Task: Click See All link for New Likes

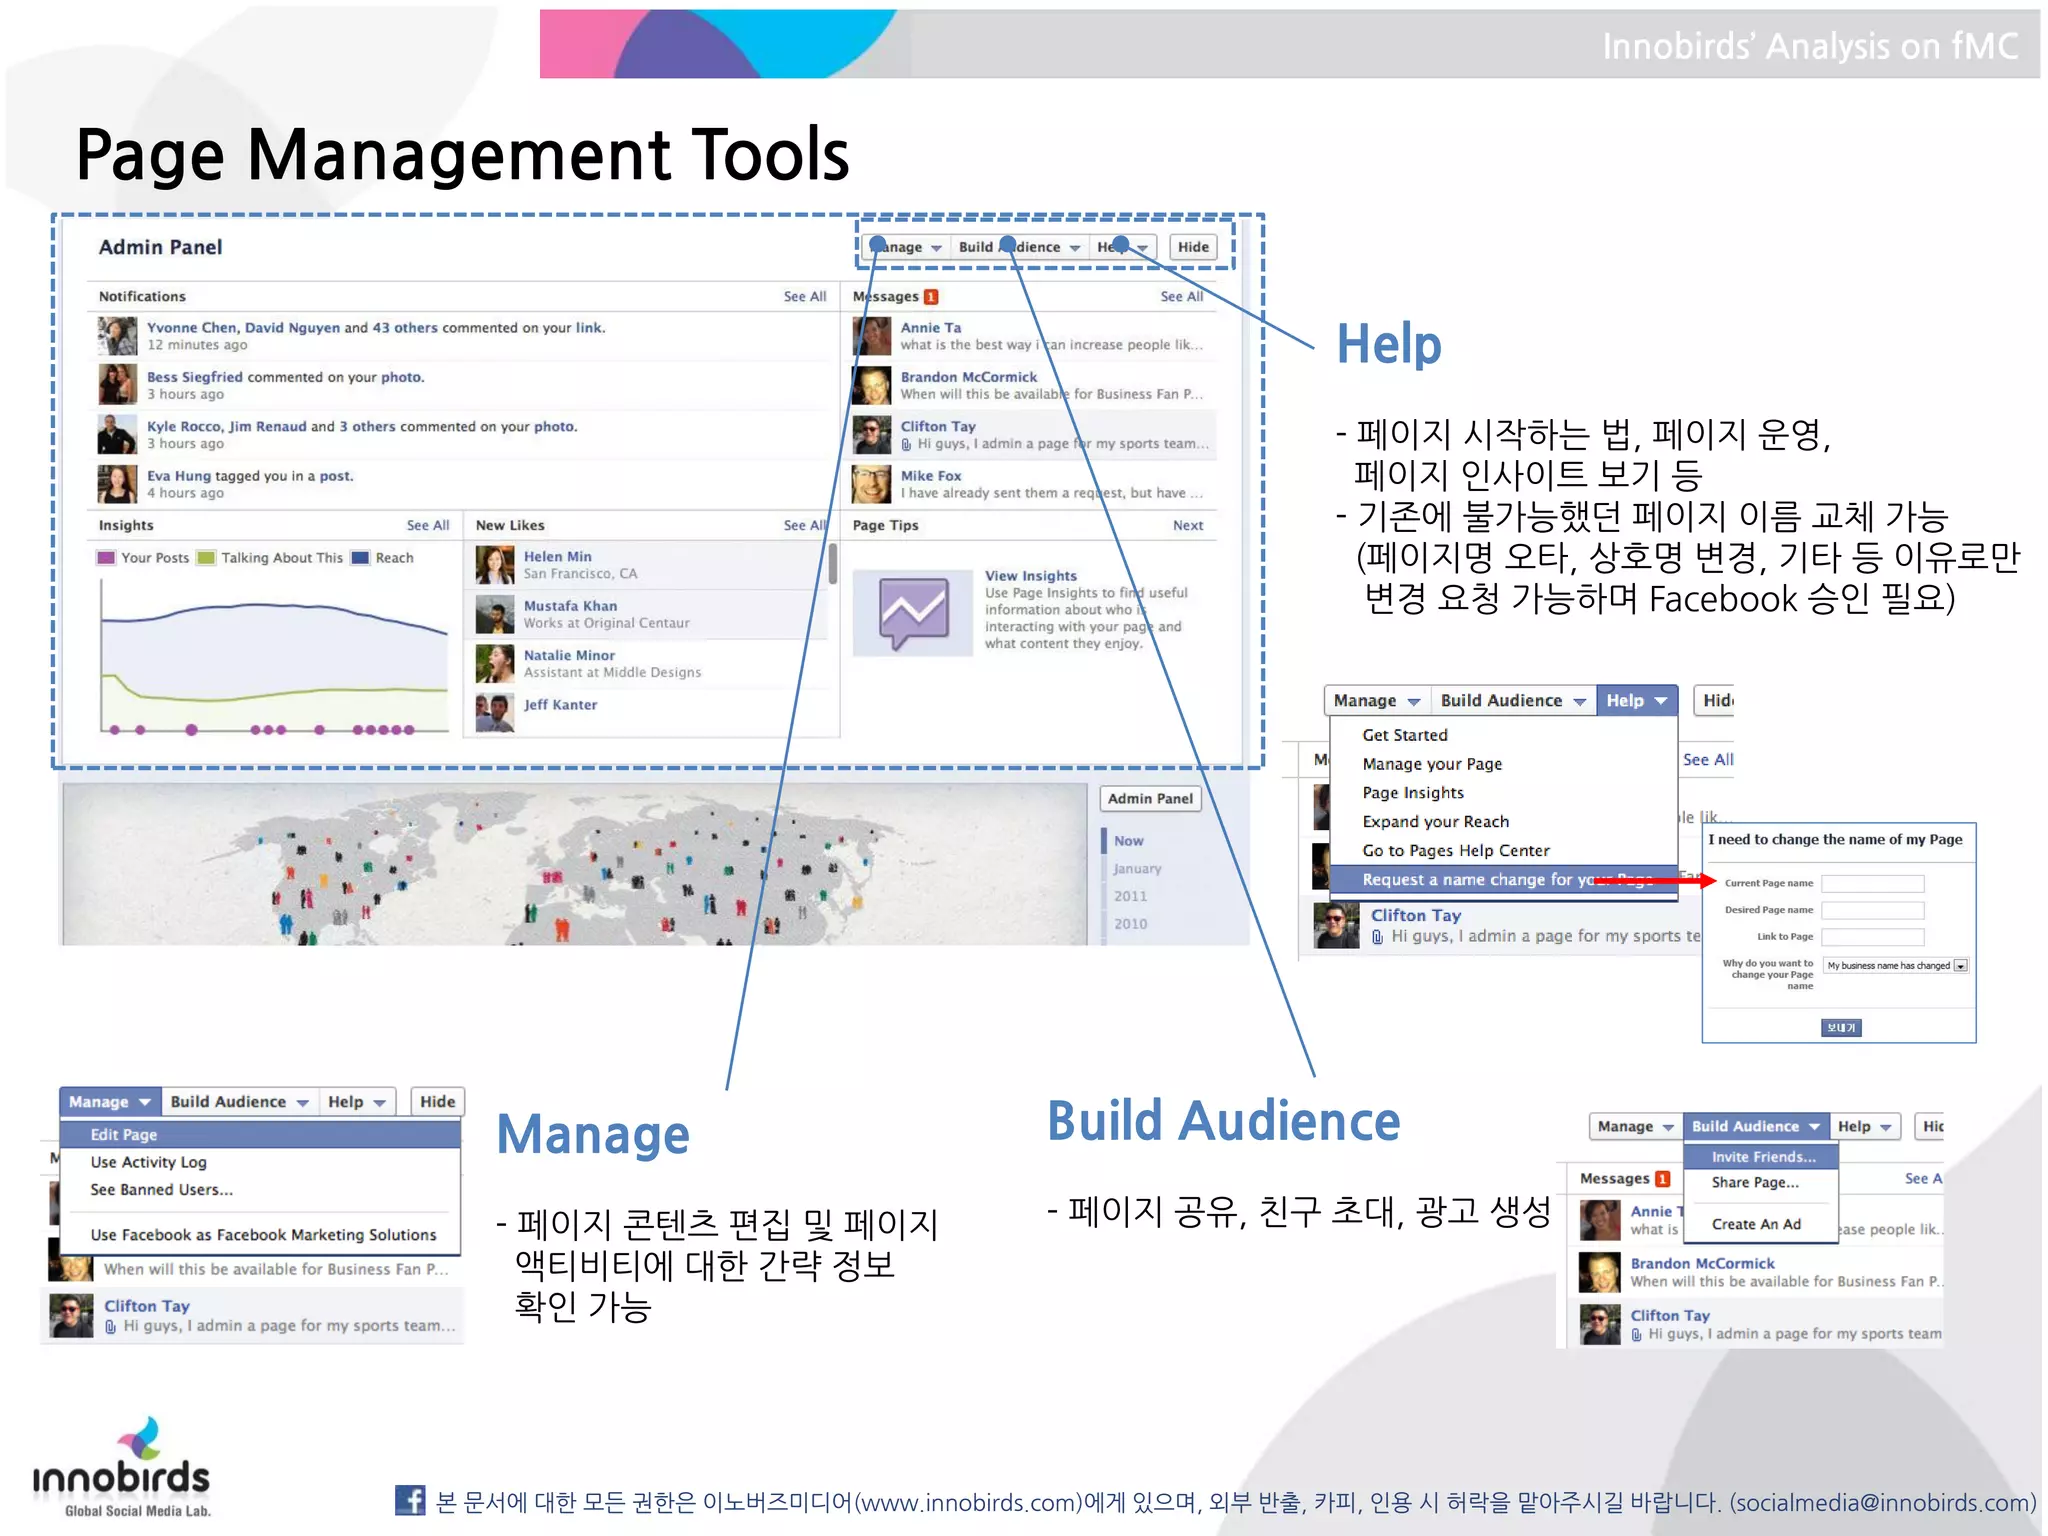Action: pos(805,525)
